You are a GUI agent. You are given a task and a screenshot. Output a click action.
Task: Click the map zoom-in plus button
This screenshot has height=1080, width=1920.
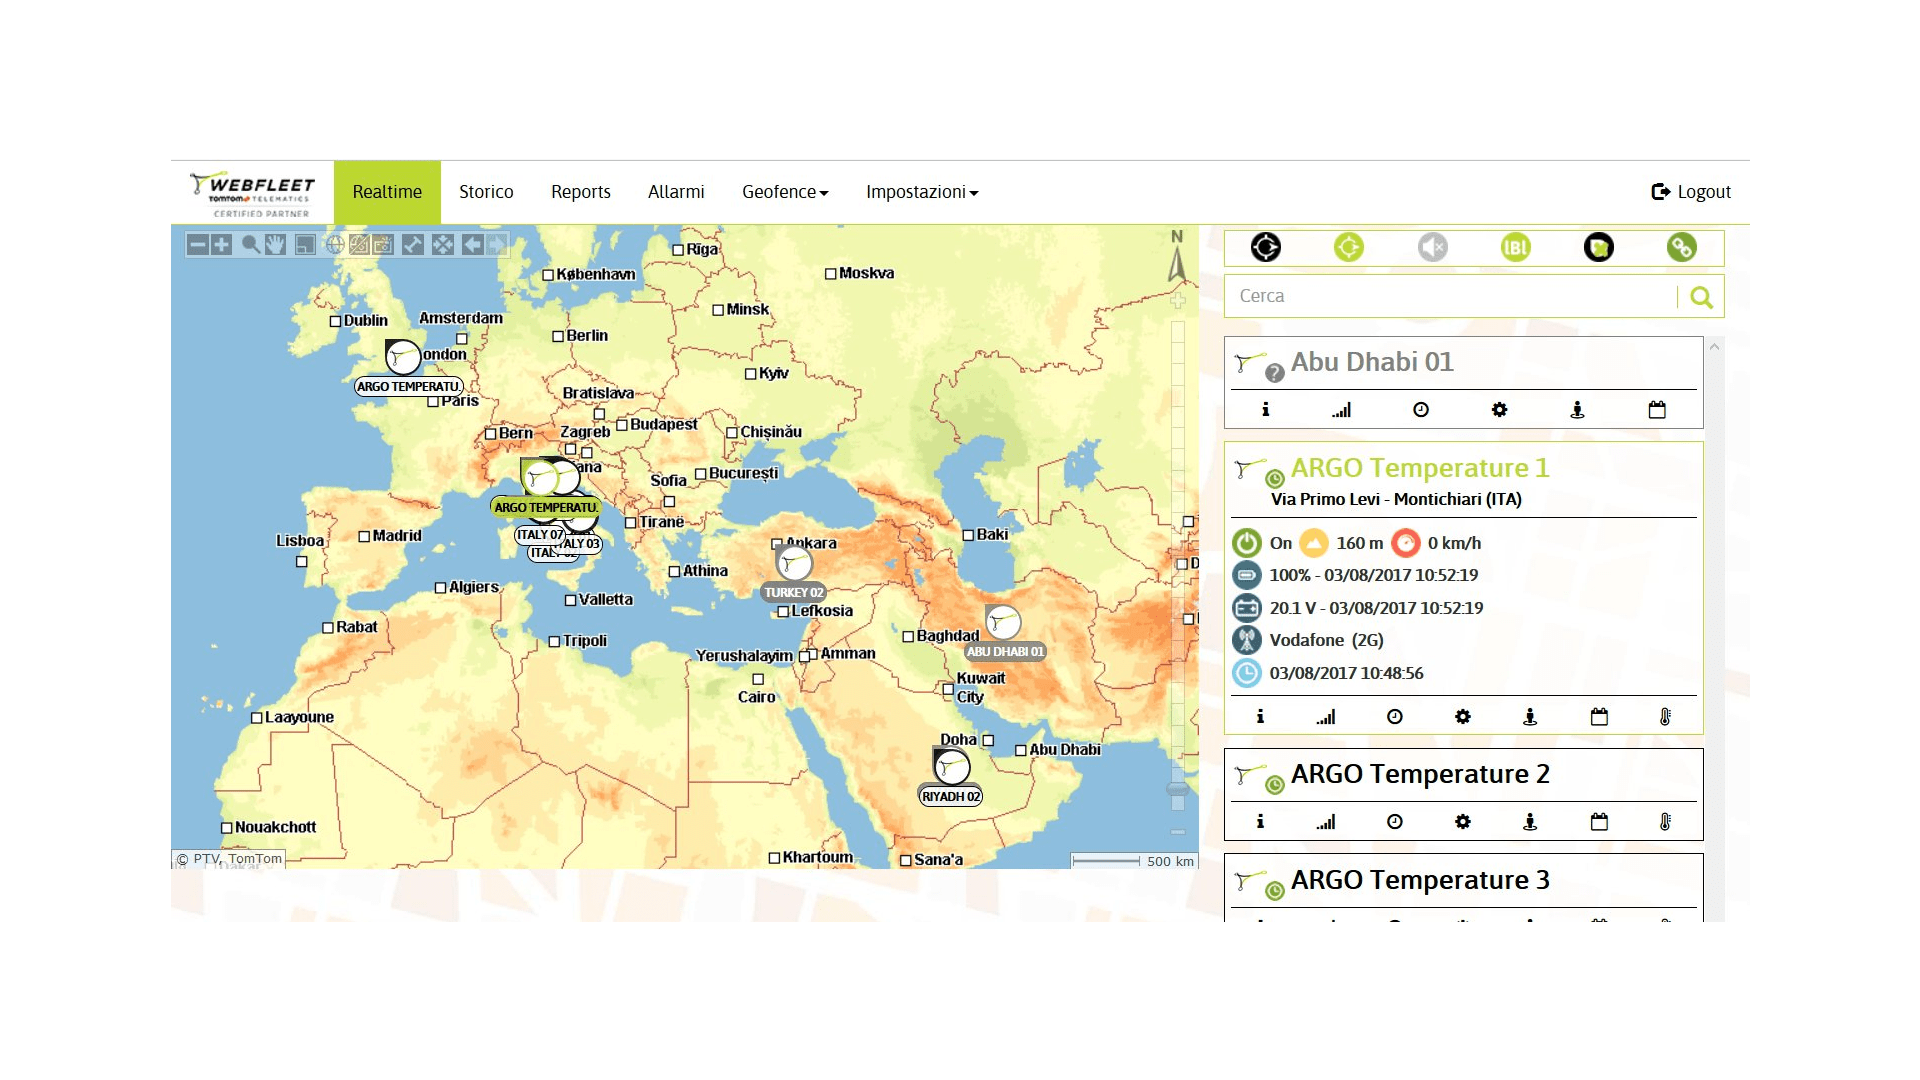tap(222, 245)
